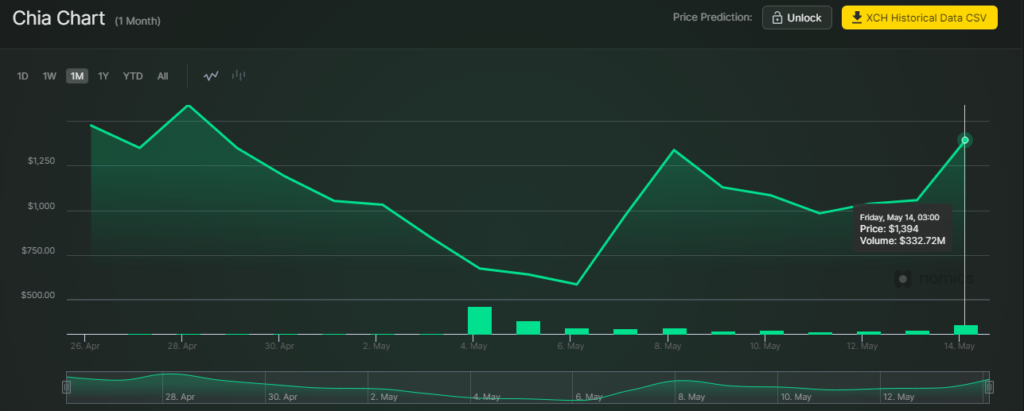Click the lock icon in Unlock button
The height and width of the screenshot is (411, 1024).
[x=777, y=18]
